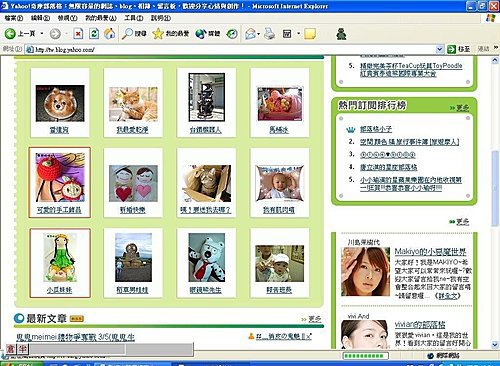This screenshot has width=500, height=366.
Task: Open the meimei latest article link
Action: click(76, 337)
